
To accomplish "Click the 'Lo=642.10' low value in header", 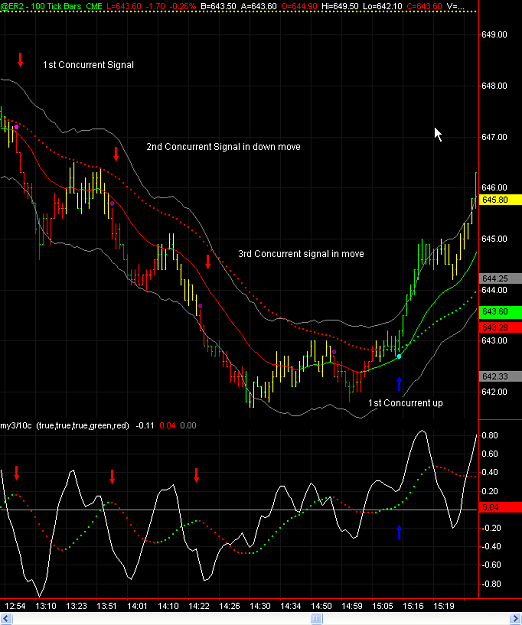I will pos(384,6).
